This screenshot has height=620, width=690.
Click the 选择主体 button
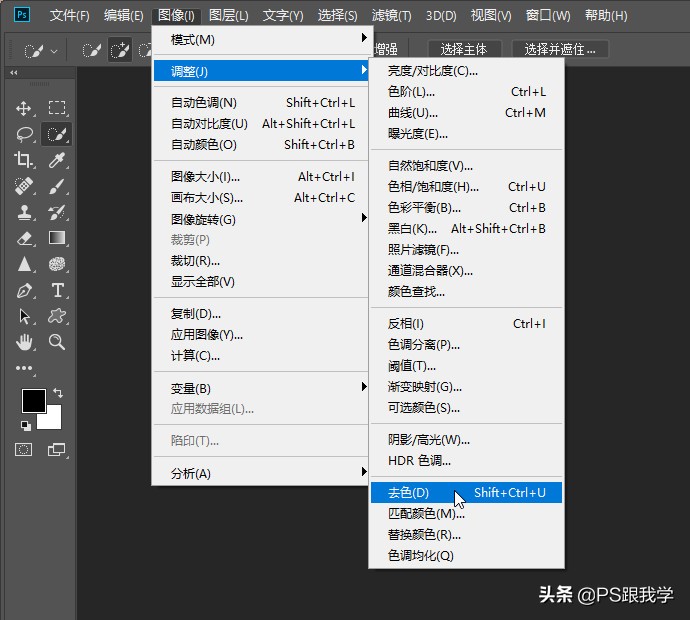click(x=464, y=49)
